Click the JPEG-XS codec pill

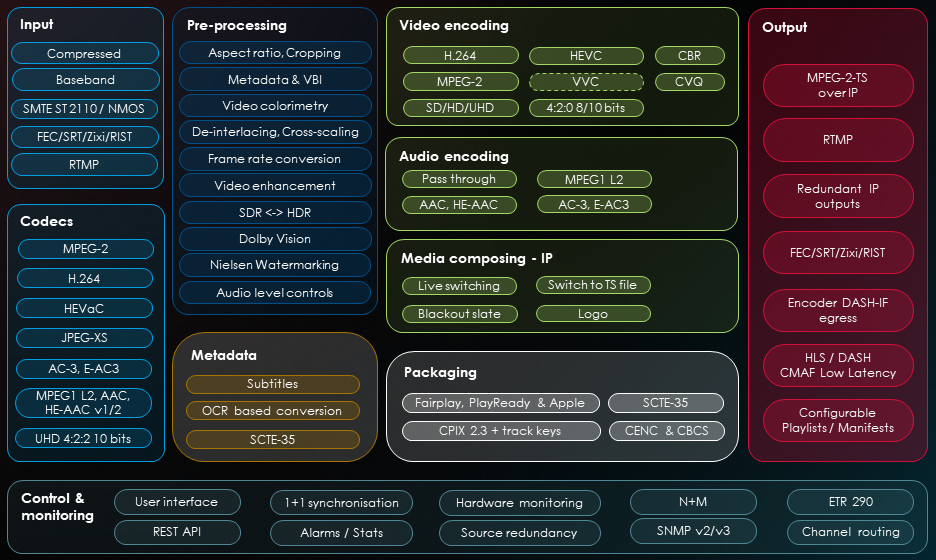coord(85,337)
